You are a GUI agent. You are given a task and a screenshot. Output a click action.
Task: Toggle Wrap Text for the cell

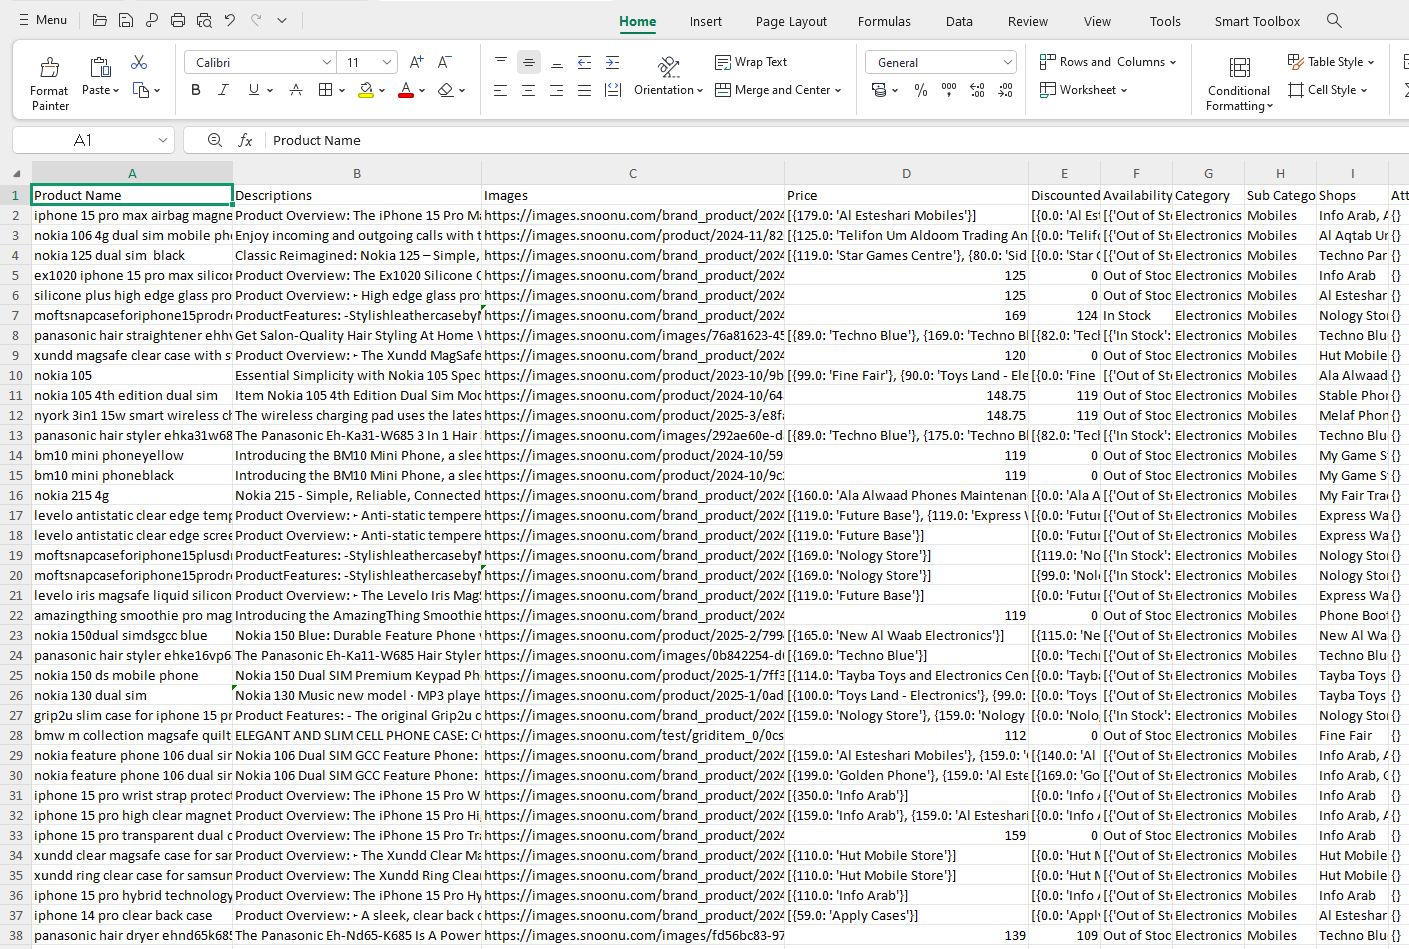751,62
